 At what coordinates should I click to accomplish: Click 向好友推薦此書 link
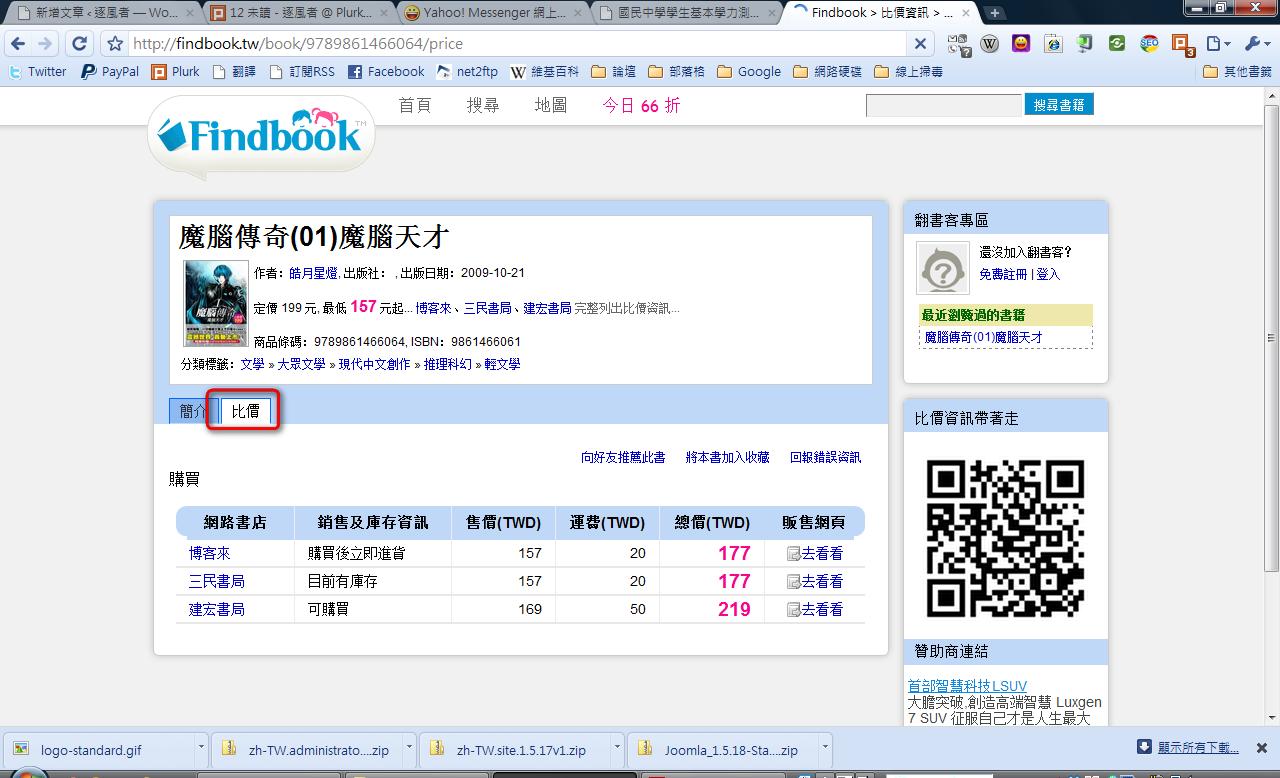click(623, 457)
